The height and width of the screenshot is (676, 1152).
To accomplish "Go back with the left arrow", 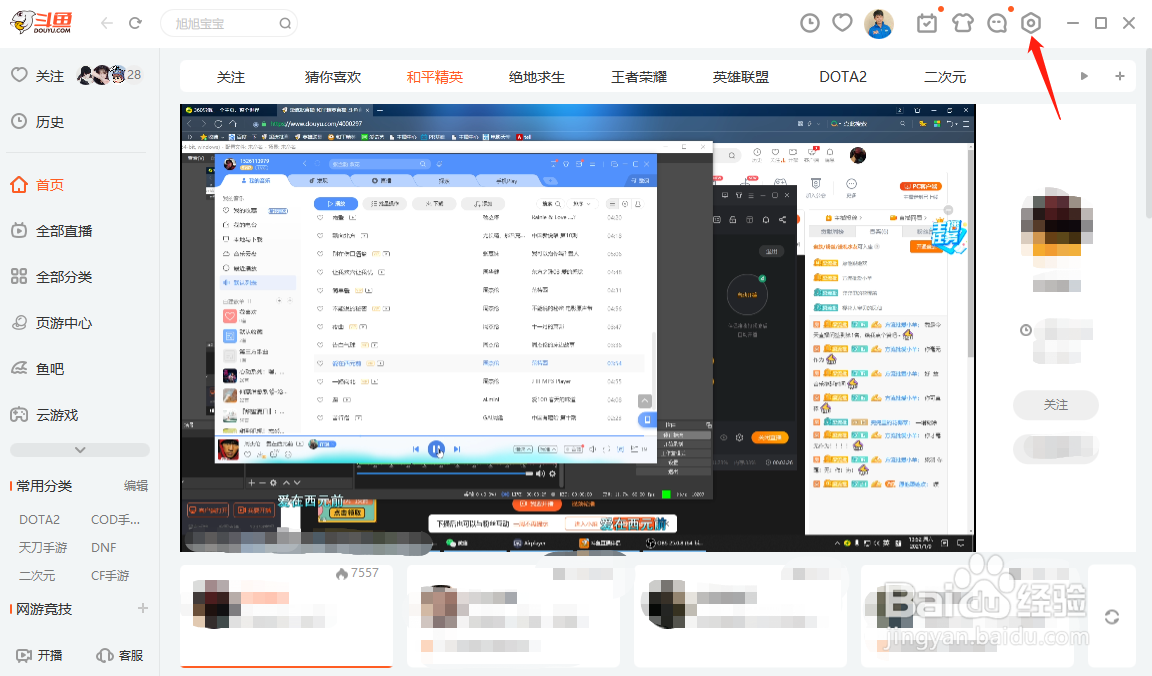I will pos(107,23).
